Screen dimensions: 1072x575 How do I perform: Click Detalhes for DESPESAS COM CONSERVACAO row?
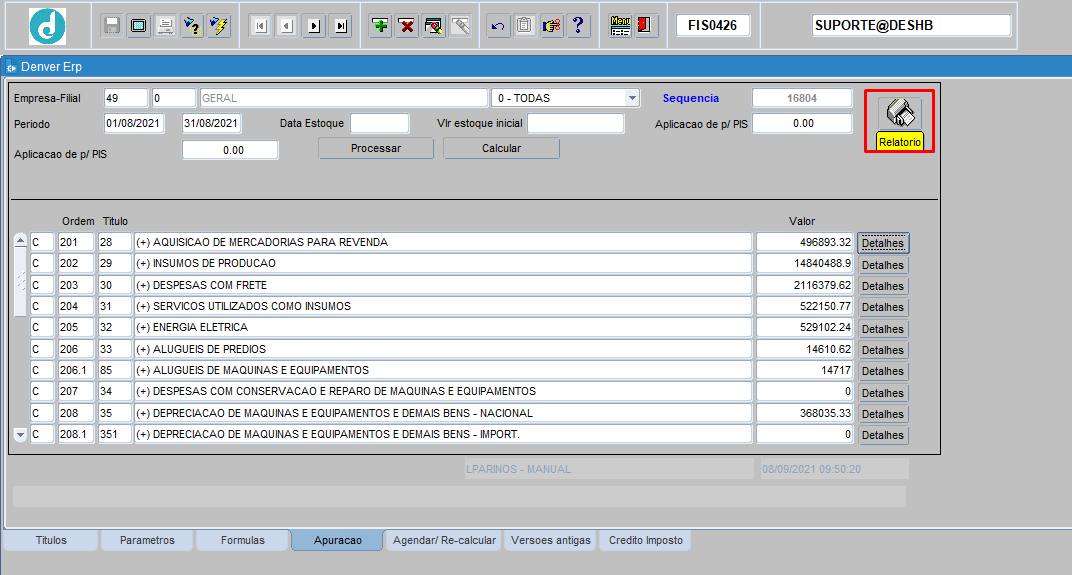883,392
